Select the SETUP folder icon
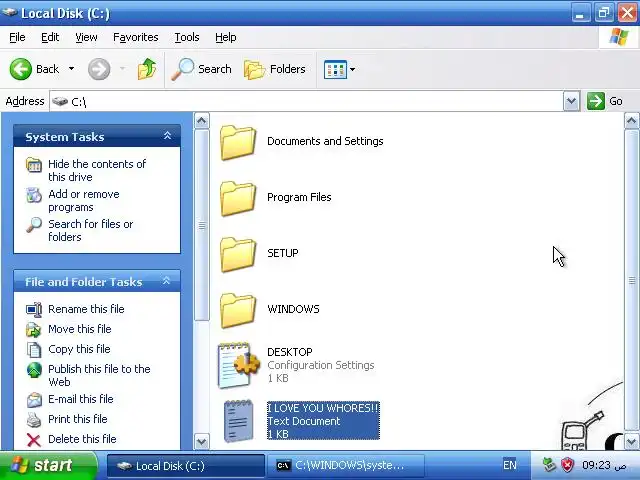Viewport: 640px width, 480px height. (238, 254)
